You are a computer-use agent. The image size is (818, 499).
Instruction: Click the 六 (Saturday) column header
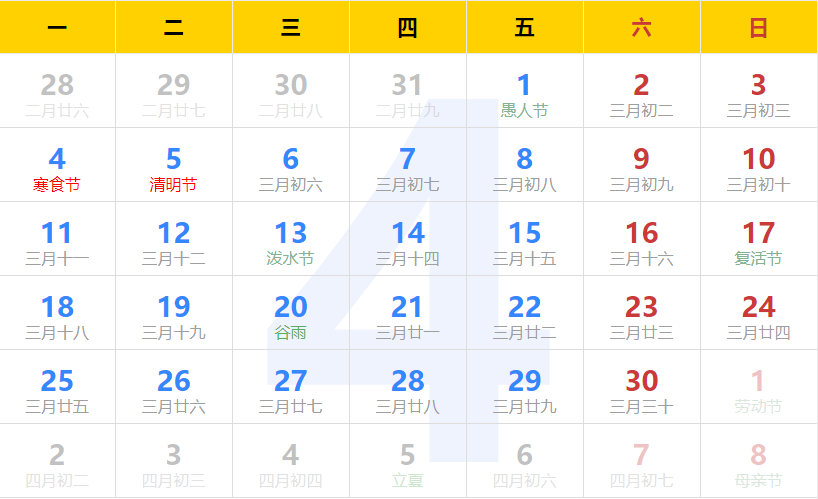pos(641,28)
